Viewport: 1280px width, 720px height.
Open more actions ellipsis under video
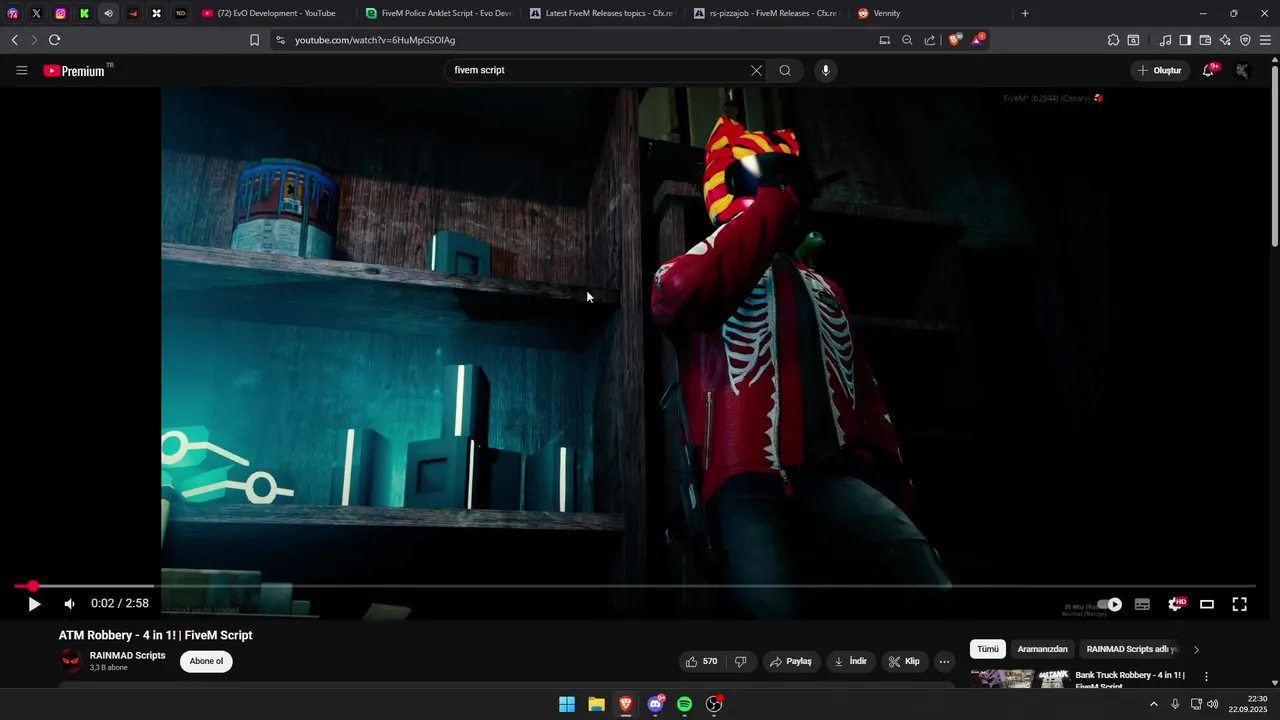coord(944,662)
